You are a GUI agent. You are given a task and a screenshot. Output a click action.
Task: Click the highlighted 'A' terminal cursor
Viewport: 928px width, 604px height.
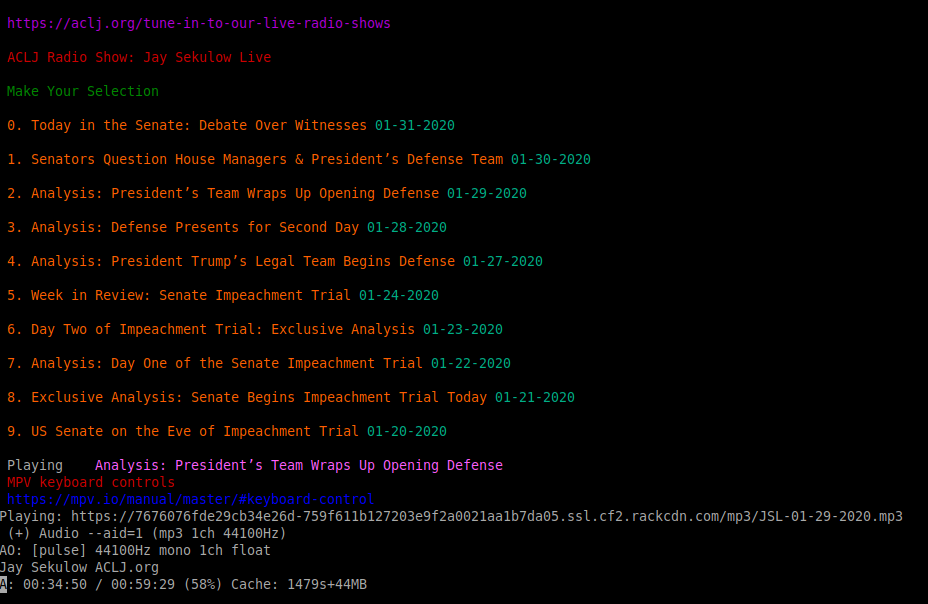click(x=4, y=584)
